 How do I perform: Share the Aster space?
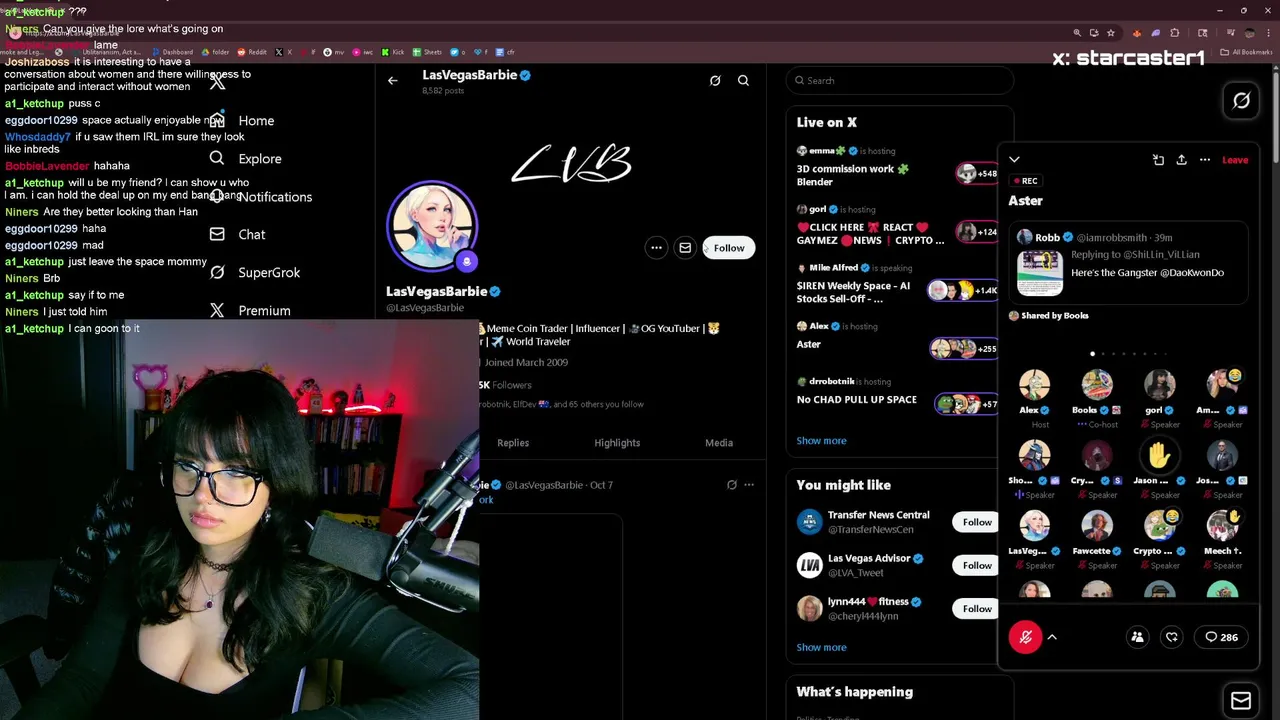tap(1181, 160)
